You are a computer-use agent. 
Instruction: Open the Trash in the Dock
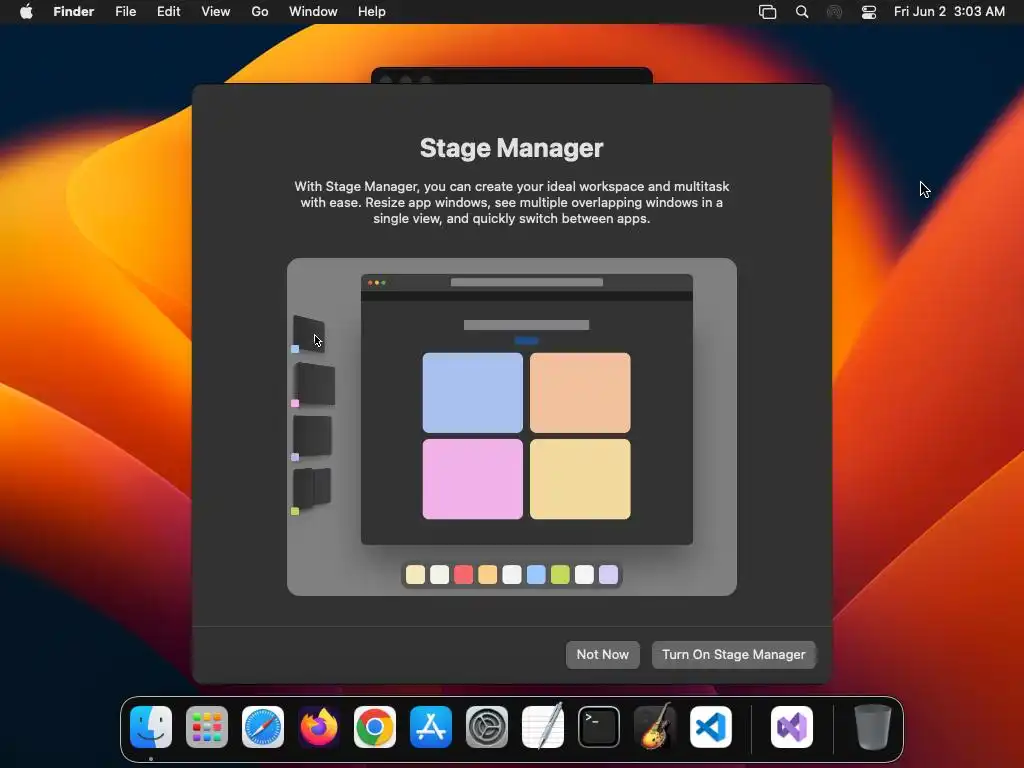click(x=872, y=727)
